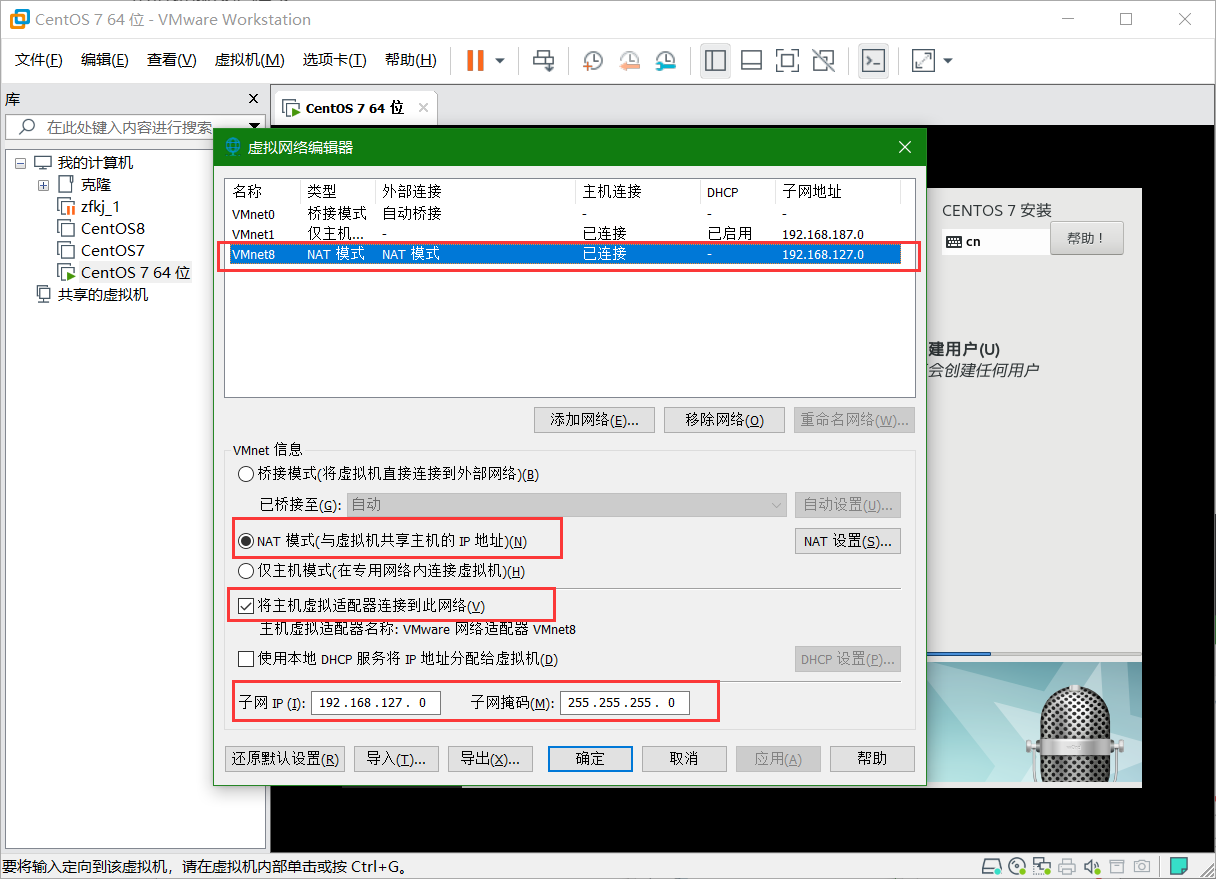This screenshot has width=1216, height=879.
Task: Click the hard disk status bar icon
Action: tap(992, 866)
